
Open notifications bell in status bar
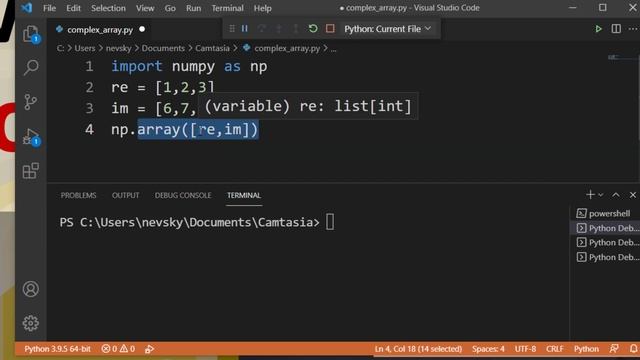pos(633,349)
